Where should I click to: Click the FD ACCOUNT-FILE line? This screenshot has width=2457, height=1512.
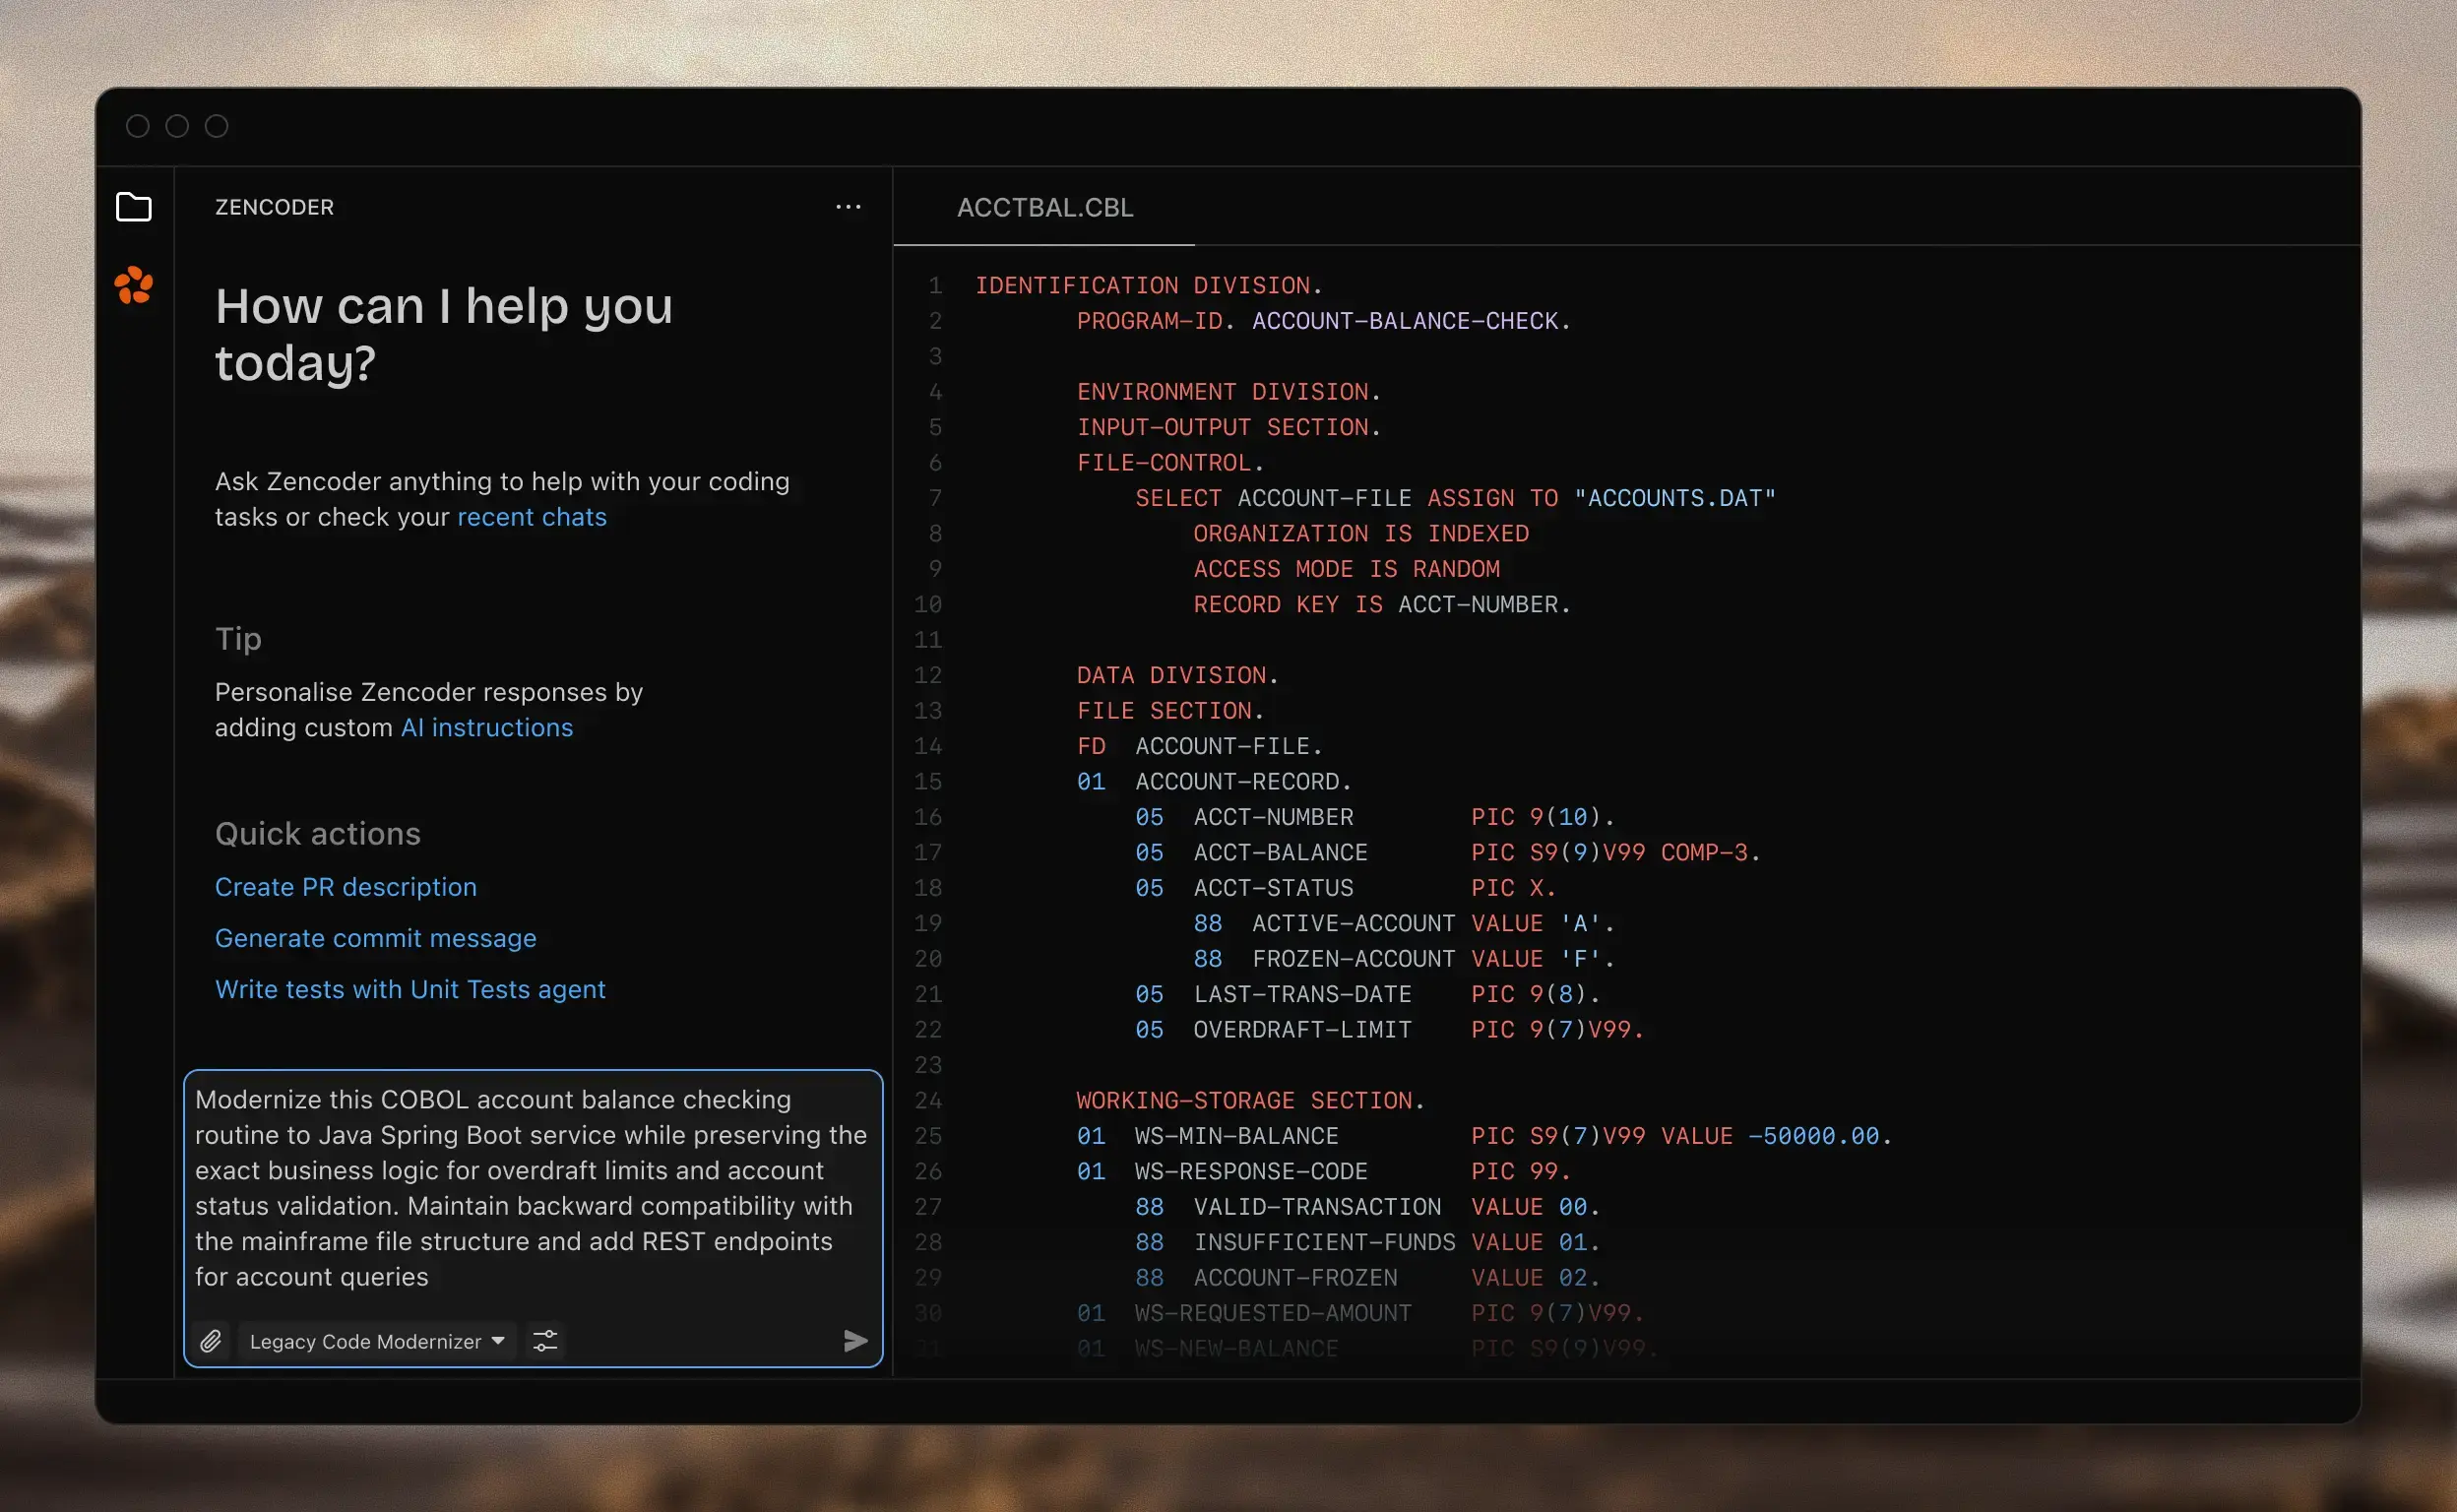point(1200,746)
